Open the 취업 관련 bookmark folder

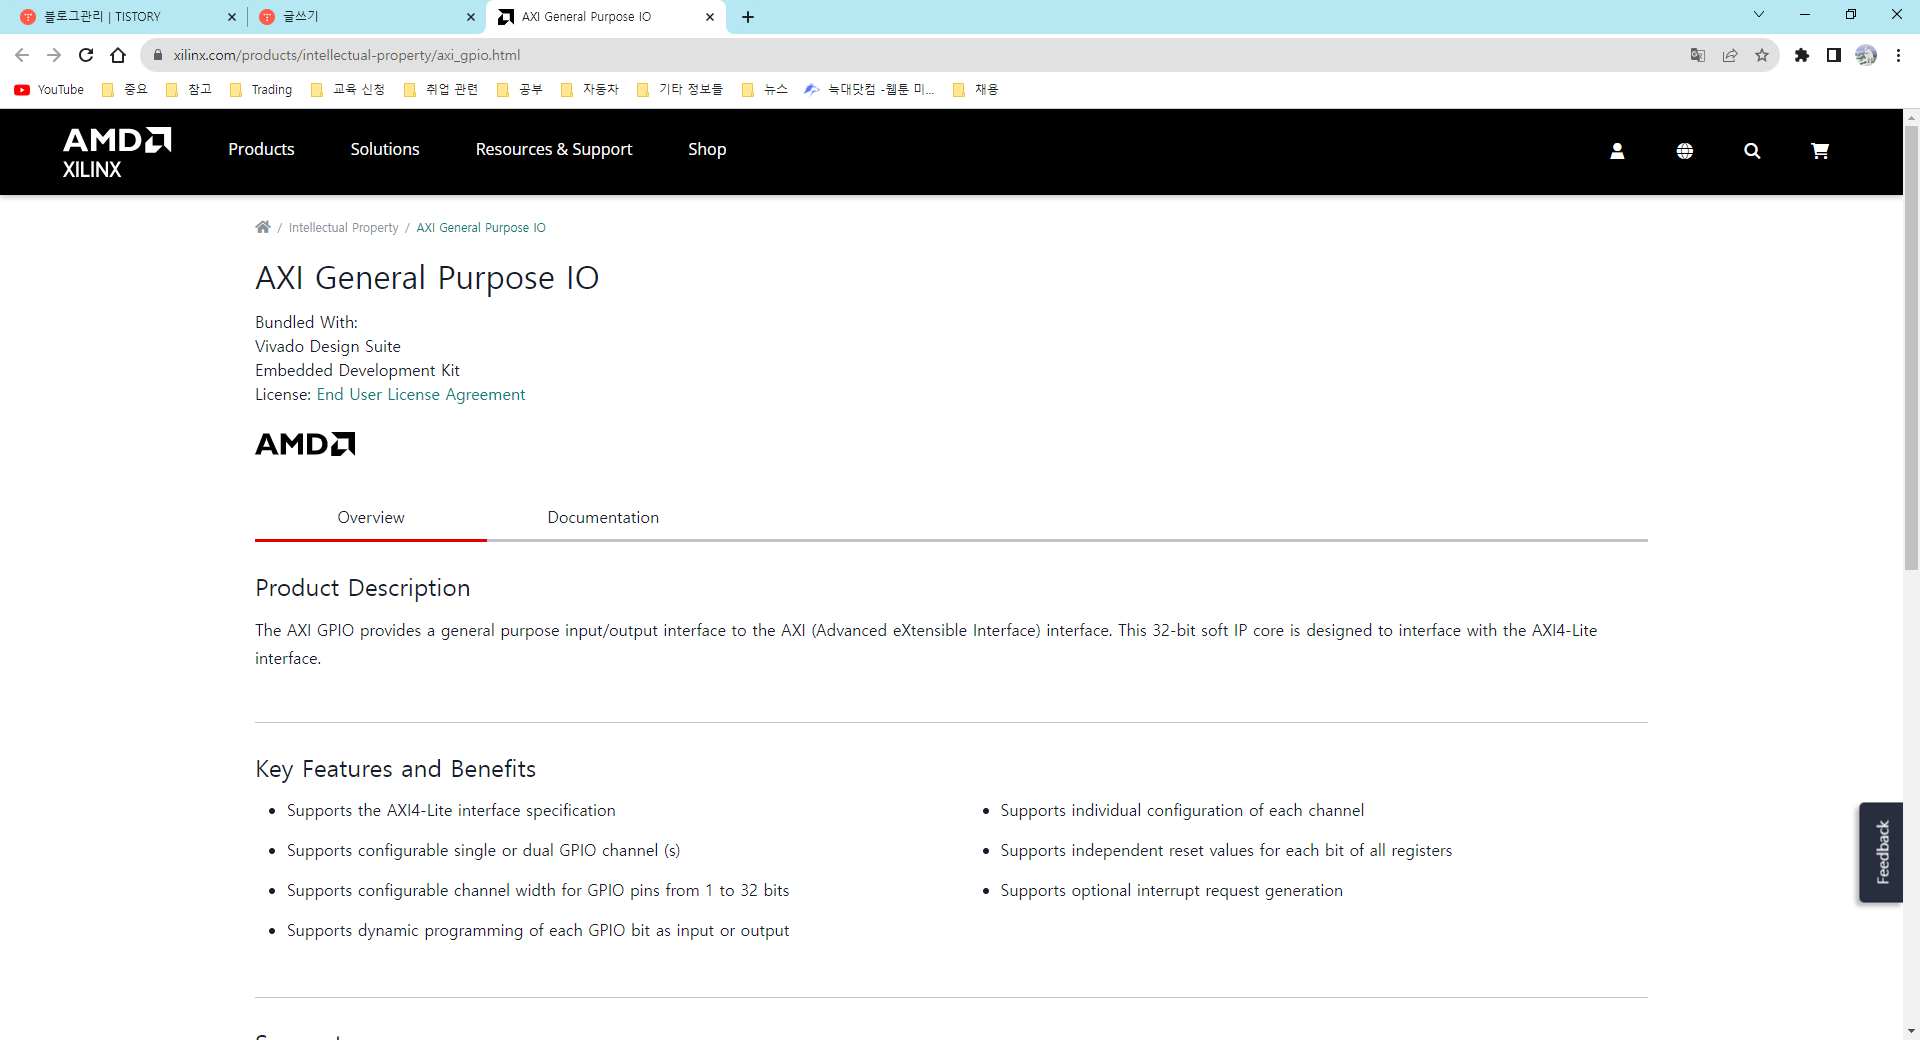[x=441, y=90]
